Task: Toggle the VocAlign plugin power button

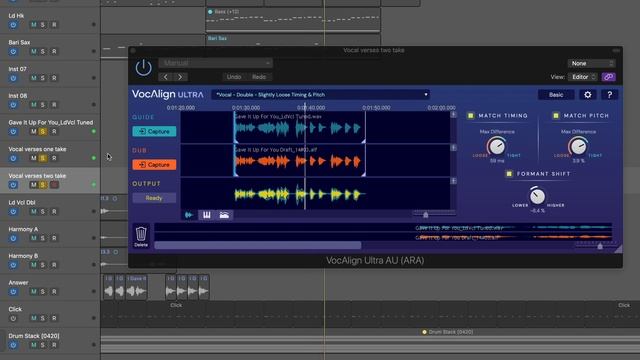Action: pyautogui.click(x=143, y=67)
